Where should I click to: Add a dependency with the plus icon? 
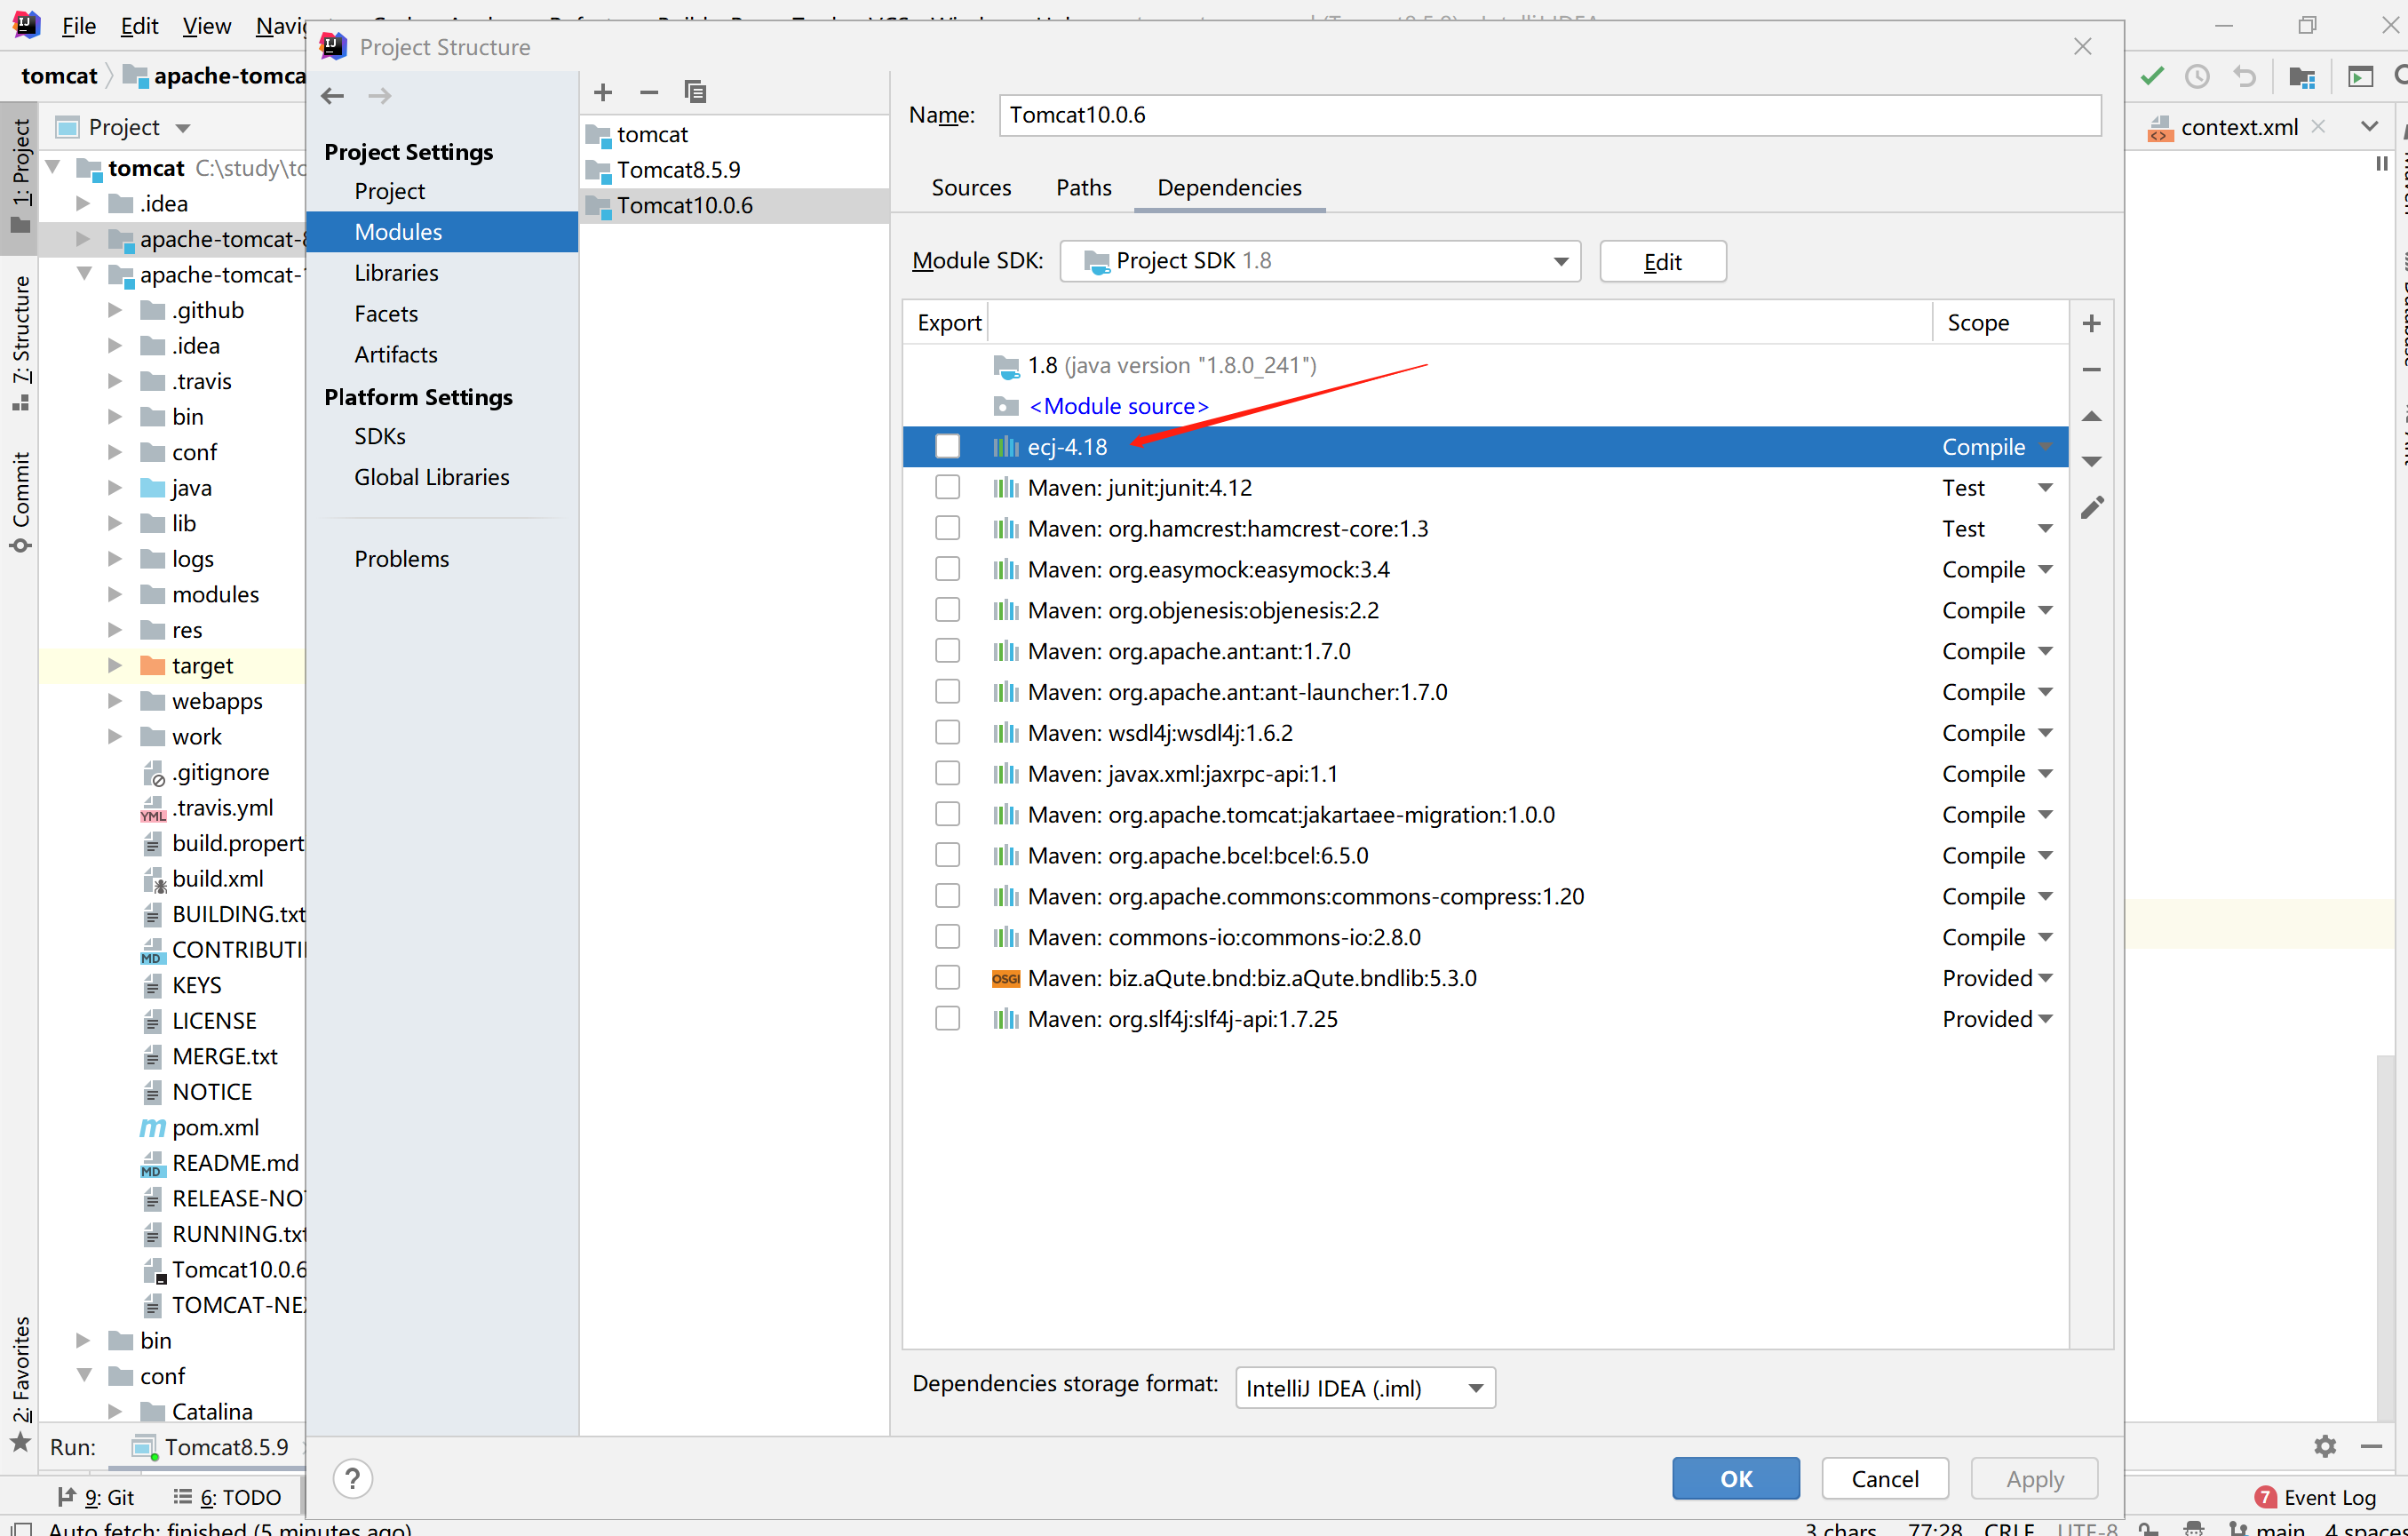tap(2091, 323)
